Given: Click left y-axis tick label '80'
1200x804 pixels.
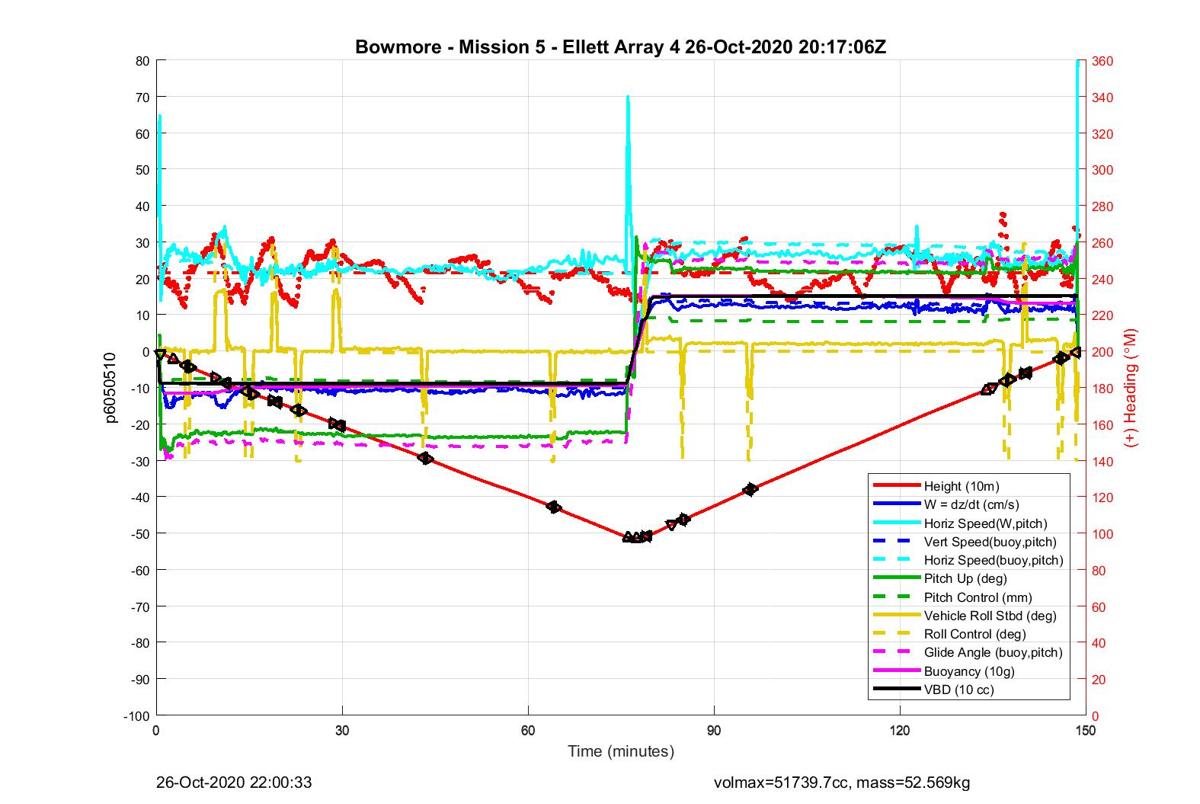Looking at the screenshot, I should (x=143, y=61).
